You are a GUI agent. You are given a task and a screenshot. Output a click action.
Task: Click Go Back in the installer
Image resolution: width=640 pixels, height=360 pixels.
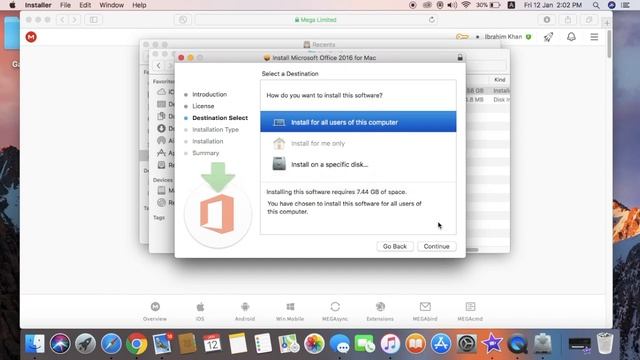[394, 246]
